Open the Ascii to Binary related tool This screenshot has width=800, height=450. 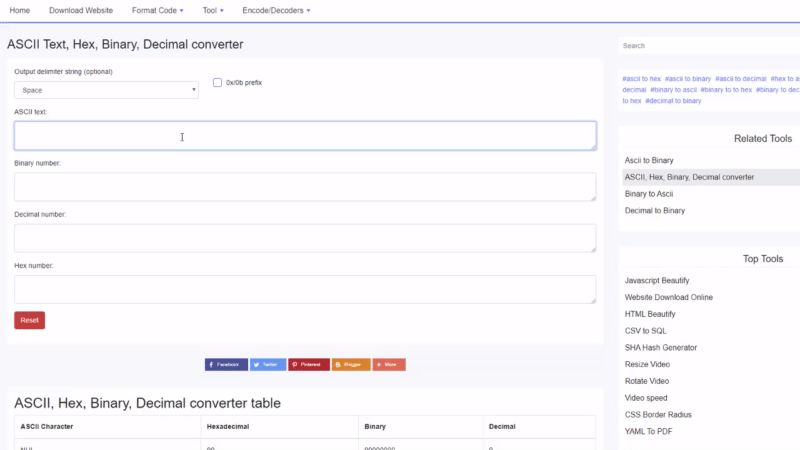(x=649, y=160)
